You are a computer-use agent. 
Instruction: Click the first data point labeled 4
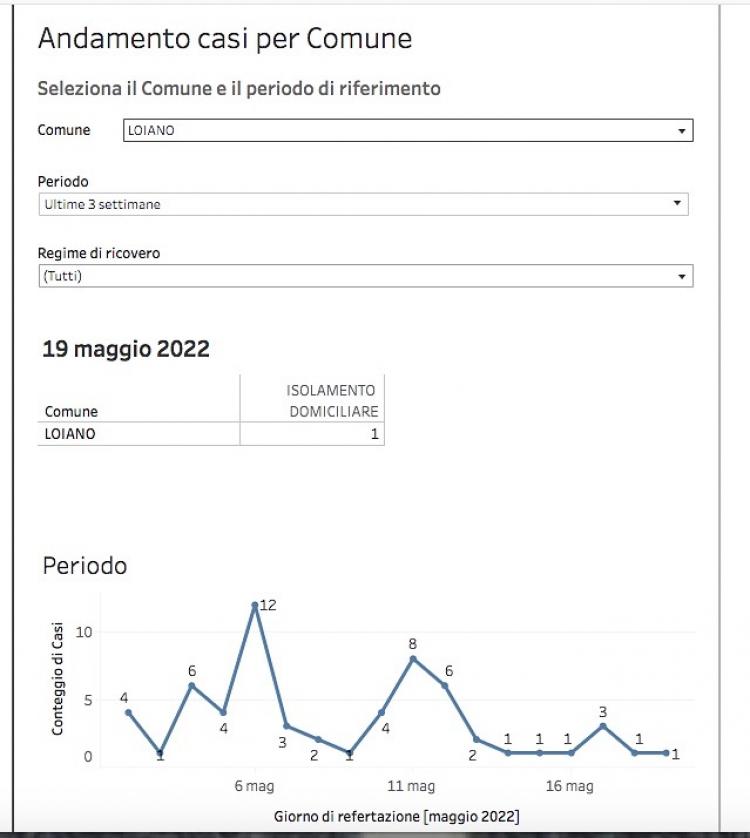[128, 712]
